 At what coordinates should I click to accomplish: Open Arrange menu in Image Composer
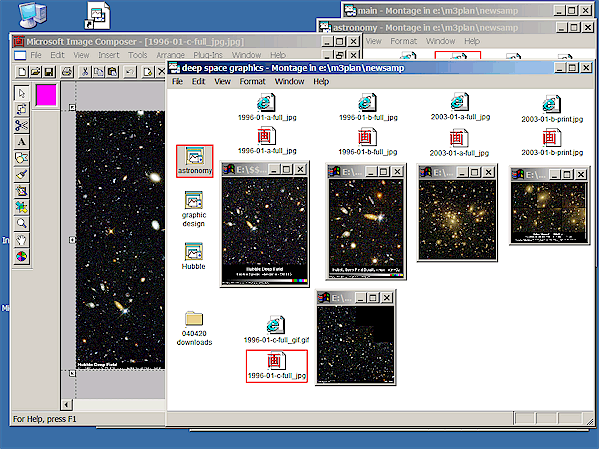pos(170,55)
